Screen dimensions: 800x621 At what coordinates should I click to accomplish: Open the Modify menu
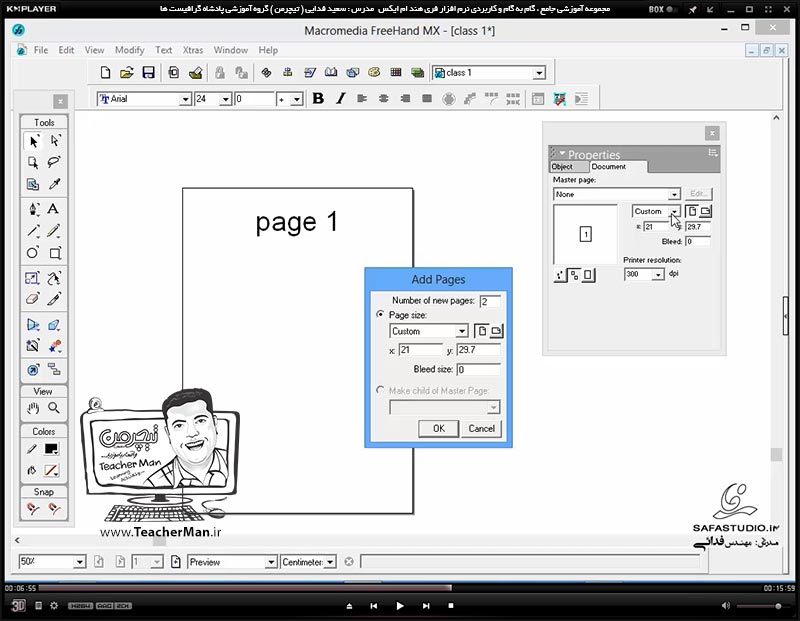click(130, 50)
